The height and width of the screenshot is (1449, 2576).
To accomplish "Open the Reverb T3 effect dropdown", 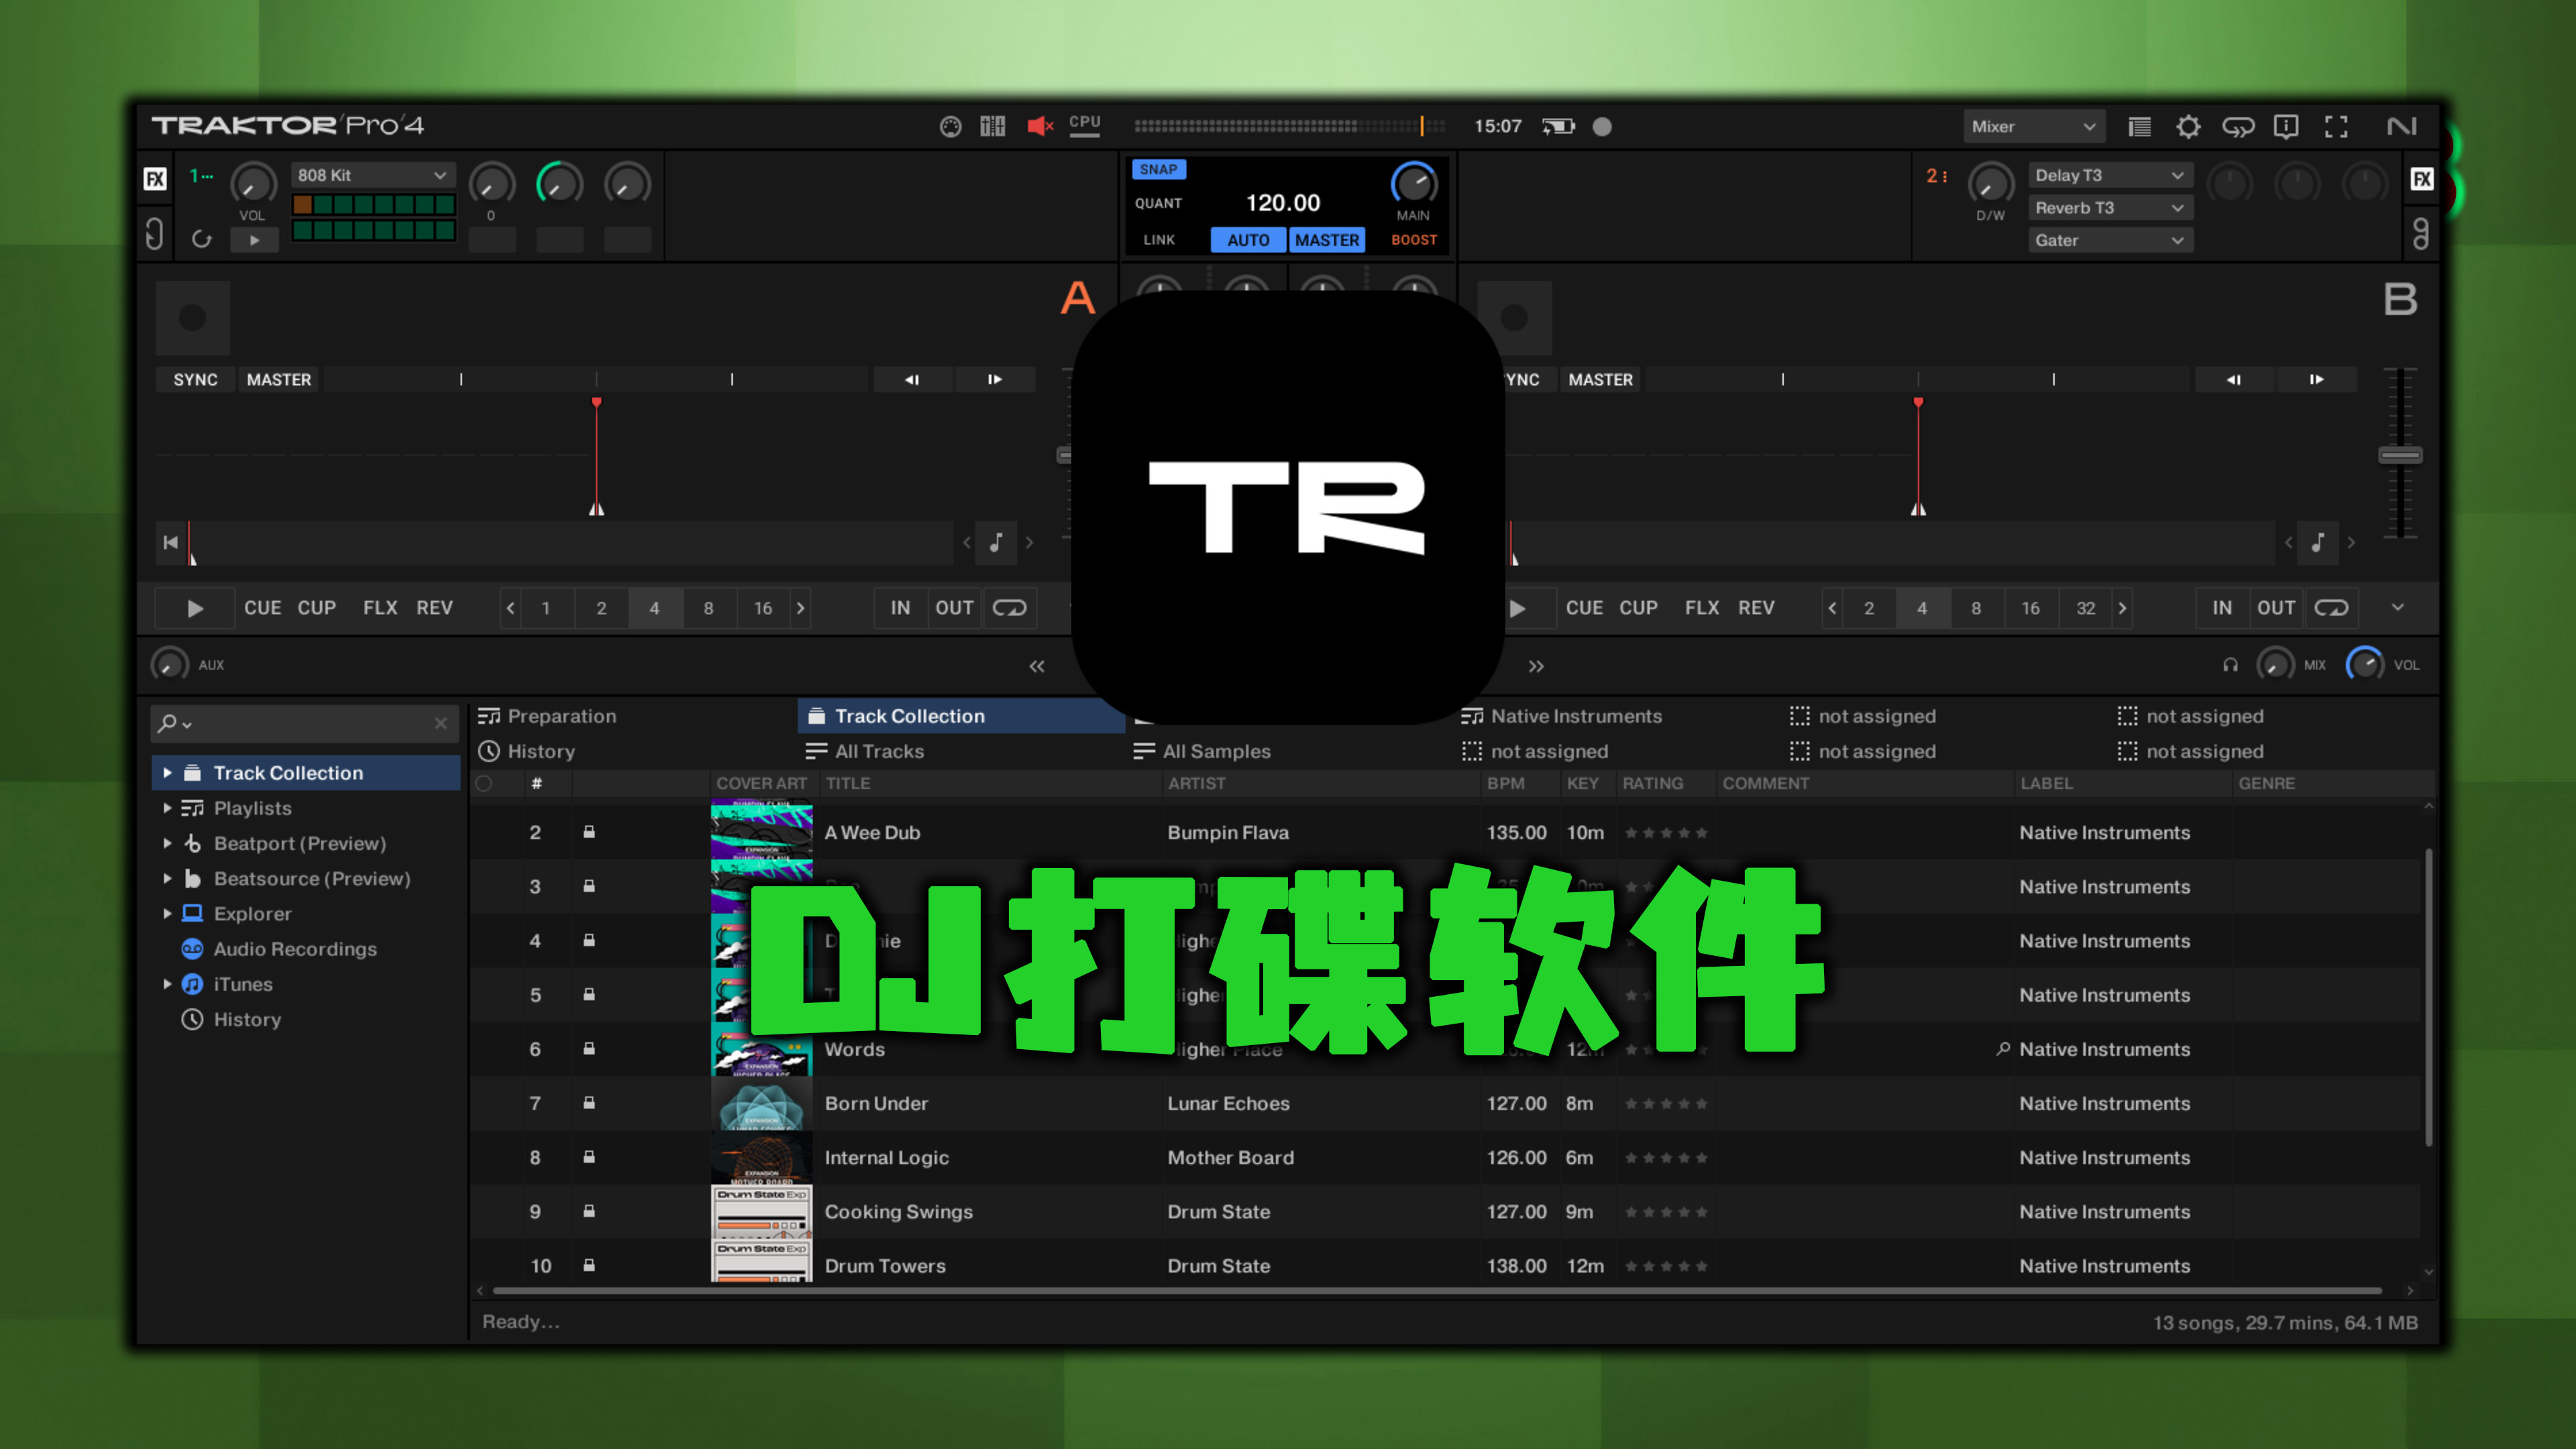I will point(2110,208).
